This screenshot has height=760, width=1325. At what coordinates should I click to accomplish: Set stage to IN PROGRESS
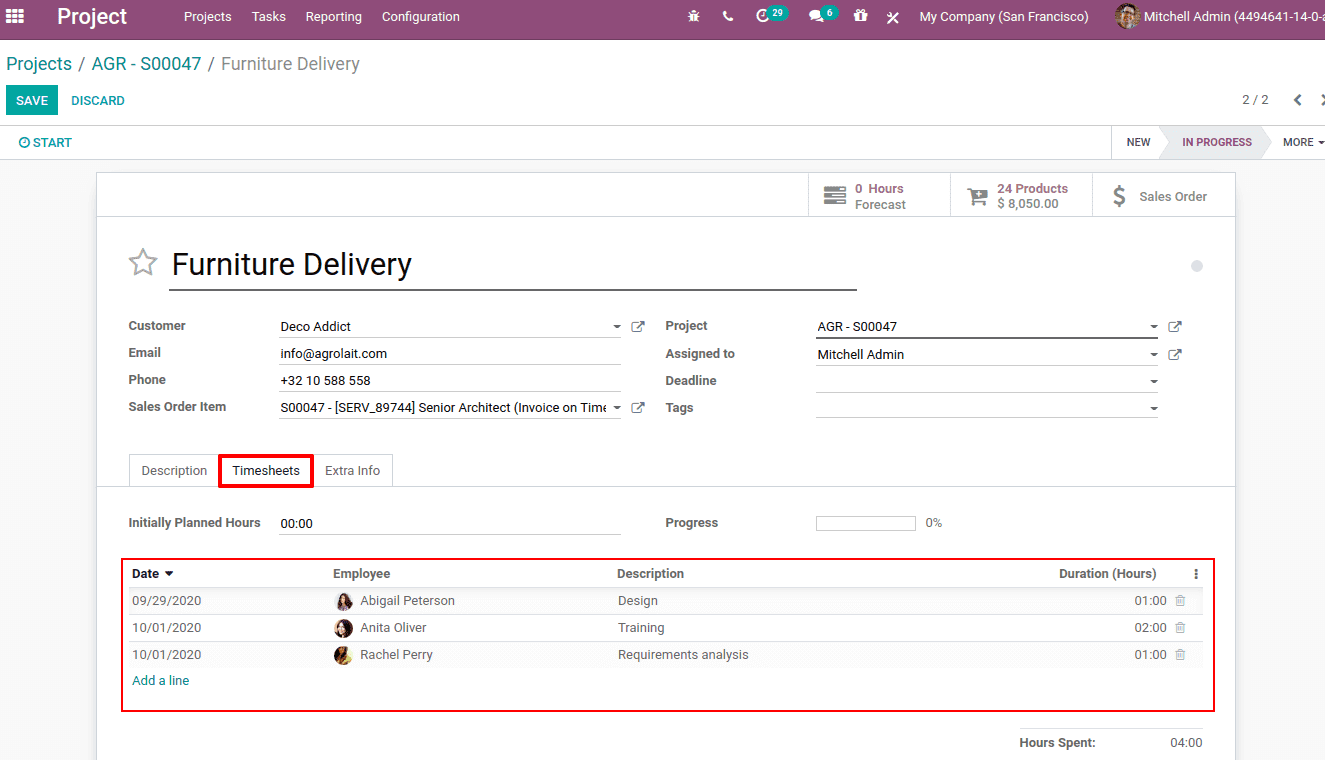coord(1216,142)
